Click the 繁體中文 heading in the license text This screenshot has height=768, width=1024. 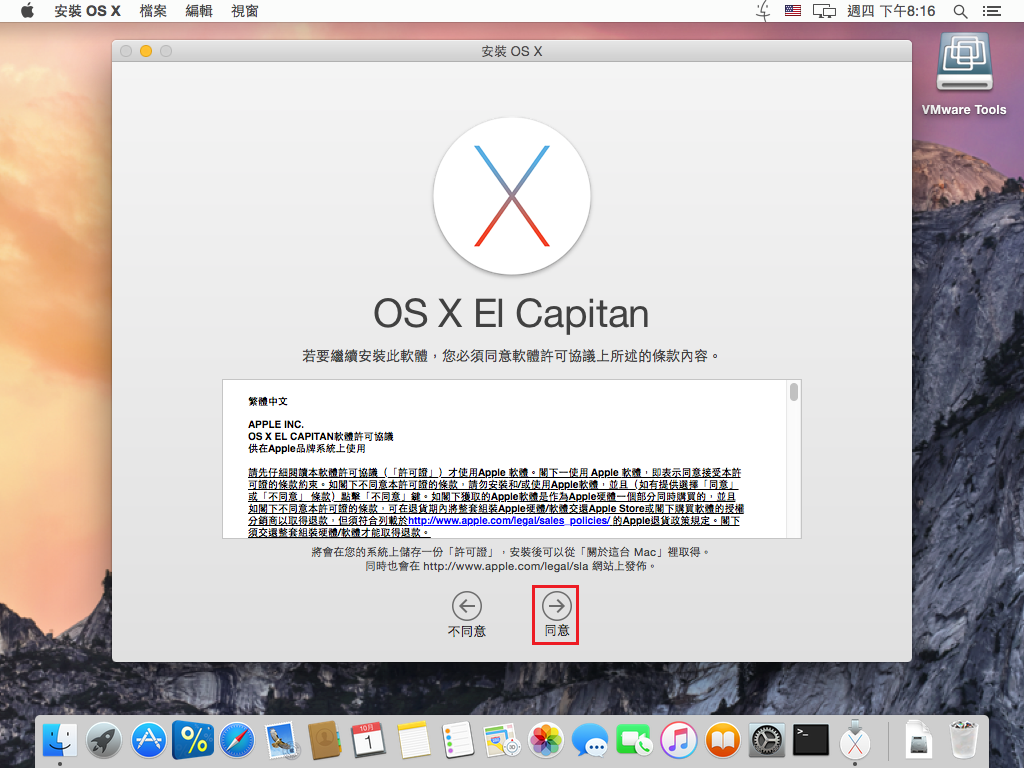tap(268, 402)
